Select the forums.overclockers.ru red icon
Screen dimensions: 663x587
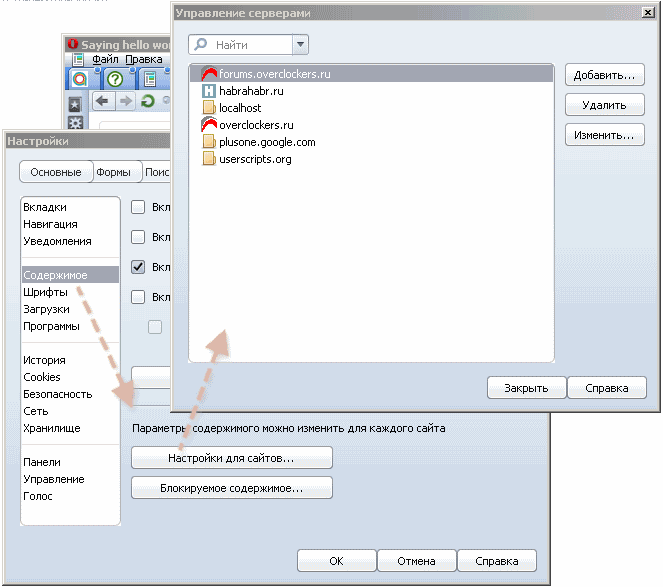(x=209, y=74)
